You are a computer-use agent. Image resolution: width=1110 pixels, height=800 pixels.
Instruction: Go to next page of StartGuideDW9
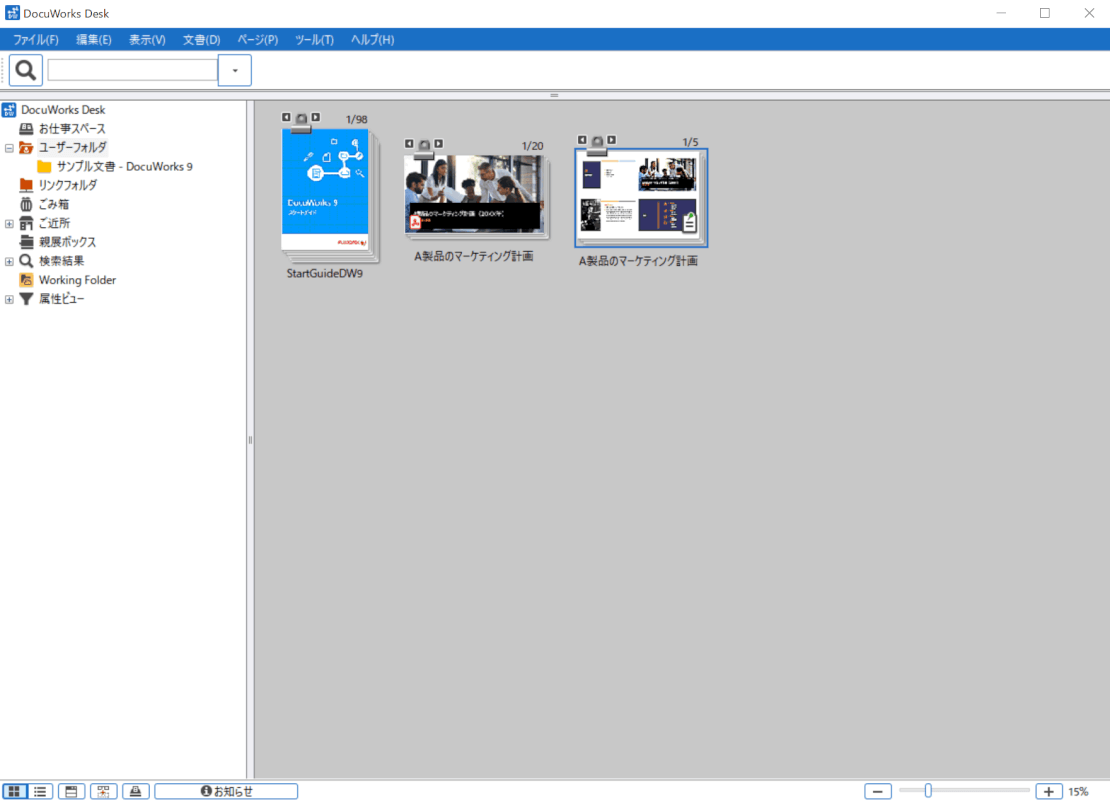point(316,117)
